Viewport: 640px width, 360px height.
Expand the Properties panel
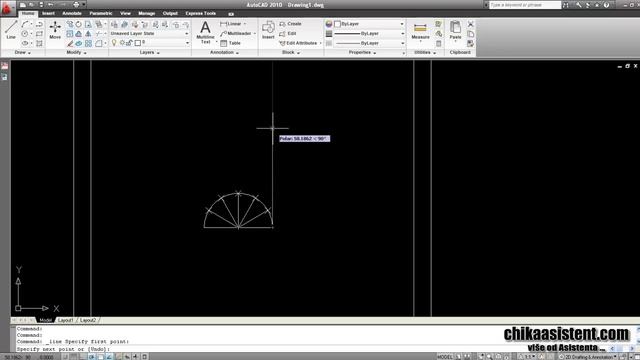coord(362,53)
